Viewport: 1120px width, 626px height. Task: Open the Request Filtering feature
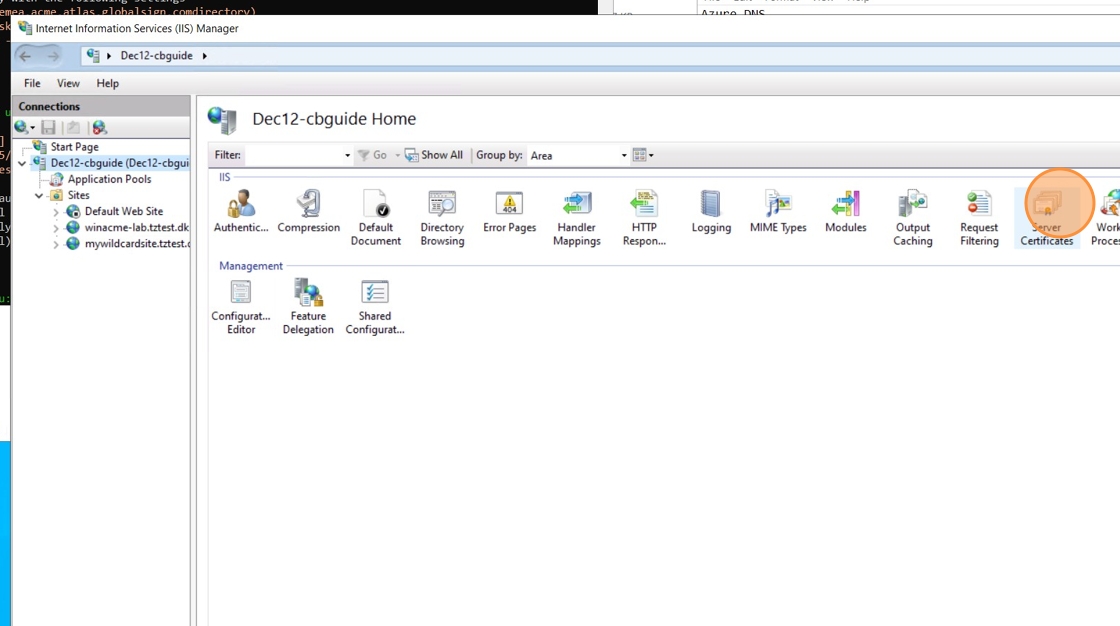[x=979, y=219]
